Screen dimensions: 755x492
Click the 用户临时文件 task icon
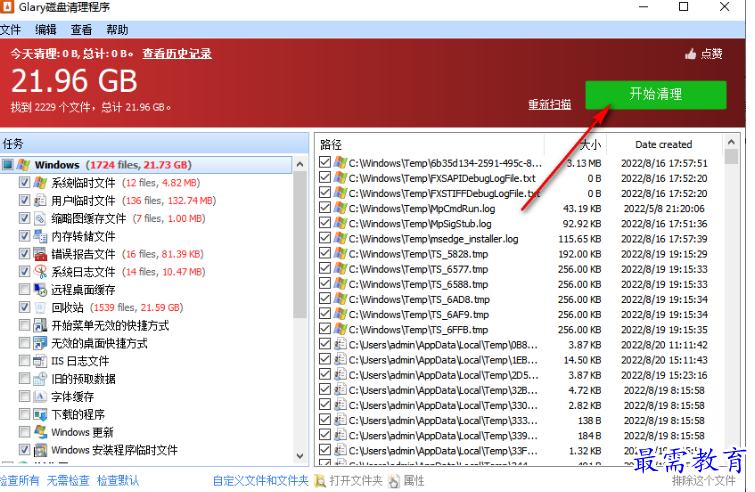click(x=40, y=200)
